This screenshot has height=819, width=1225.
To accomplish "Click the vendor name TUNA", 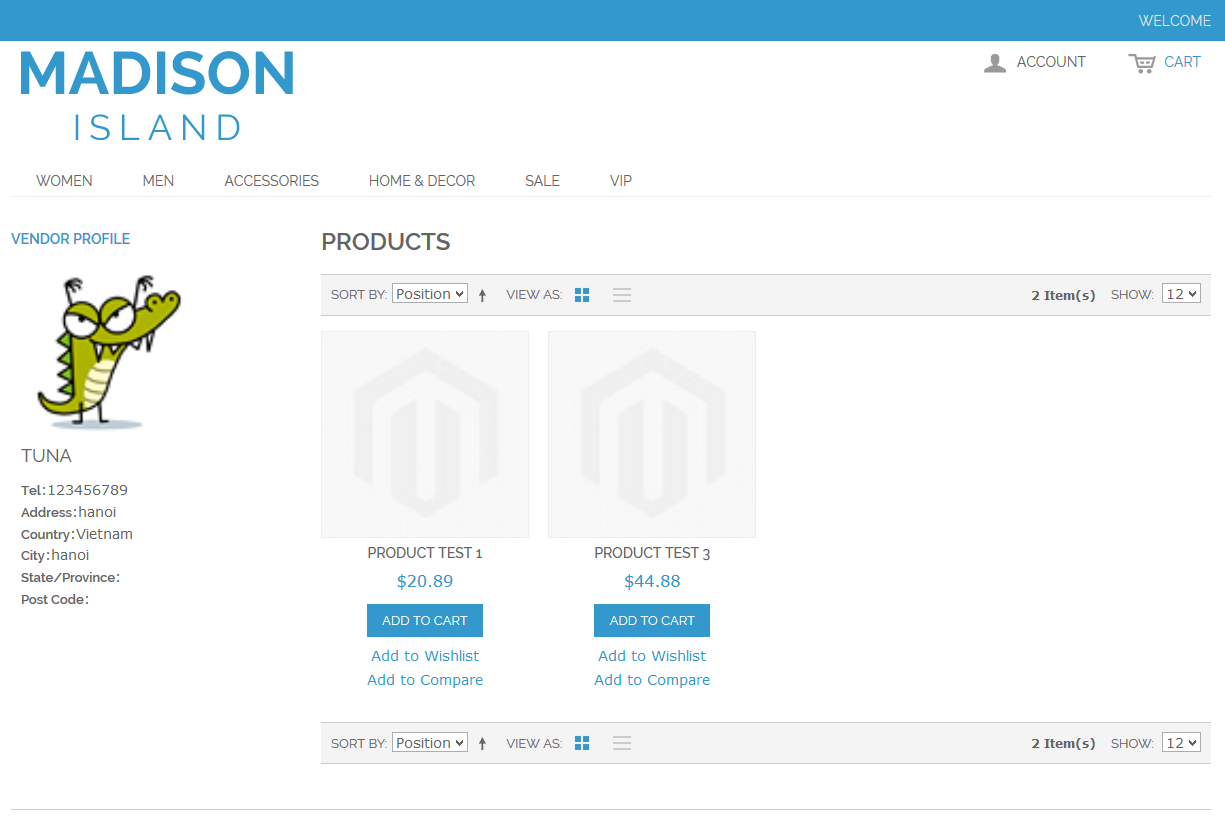I will point(46,456).
